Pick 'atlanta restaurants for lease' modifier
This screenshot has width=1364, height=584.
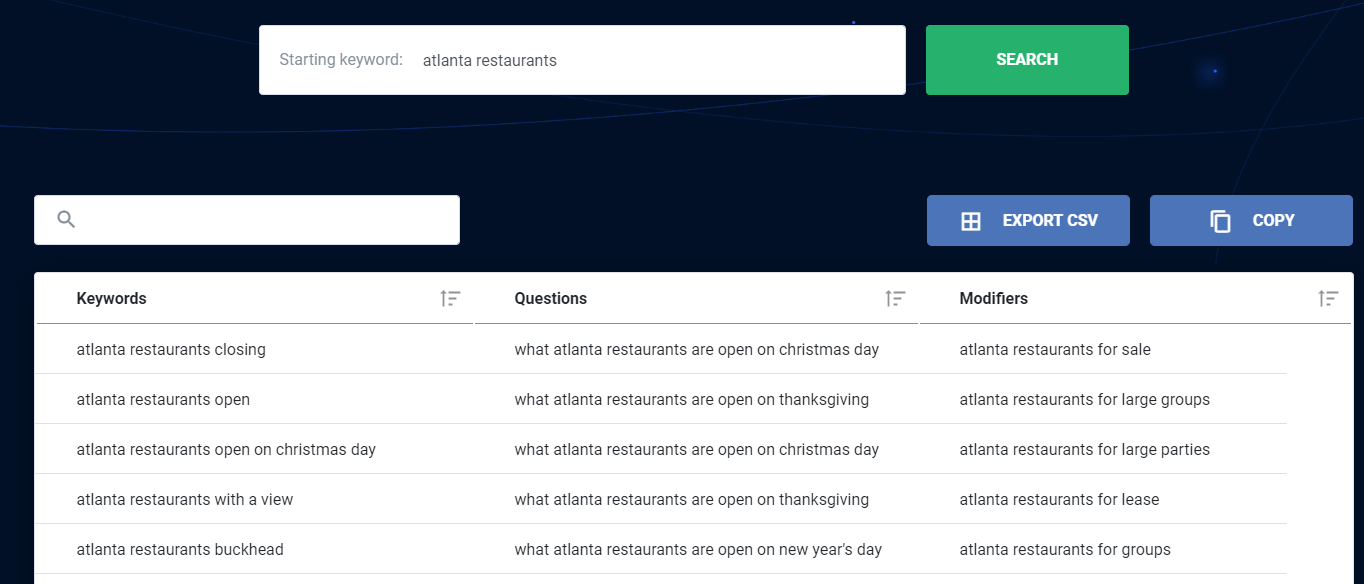click(x=1059, y=499)
